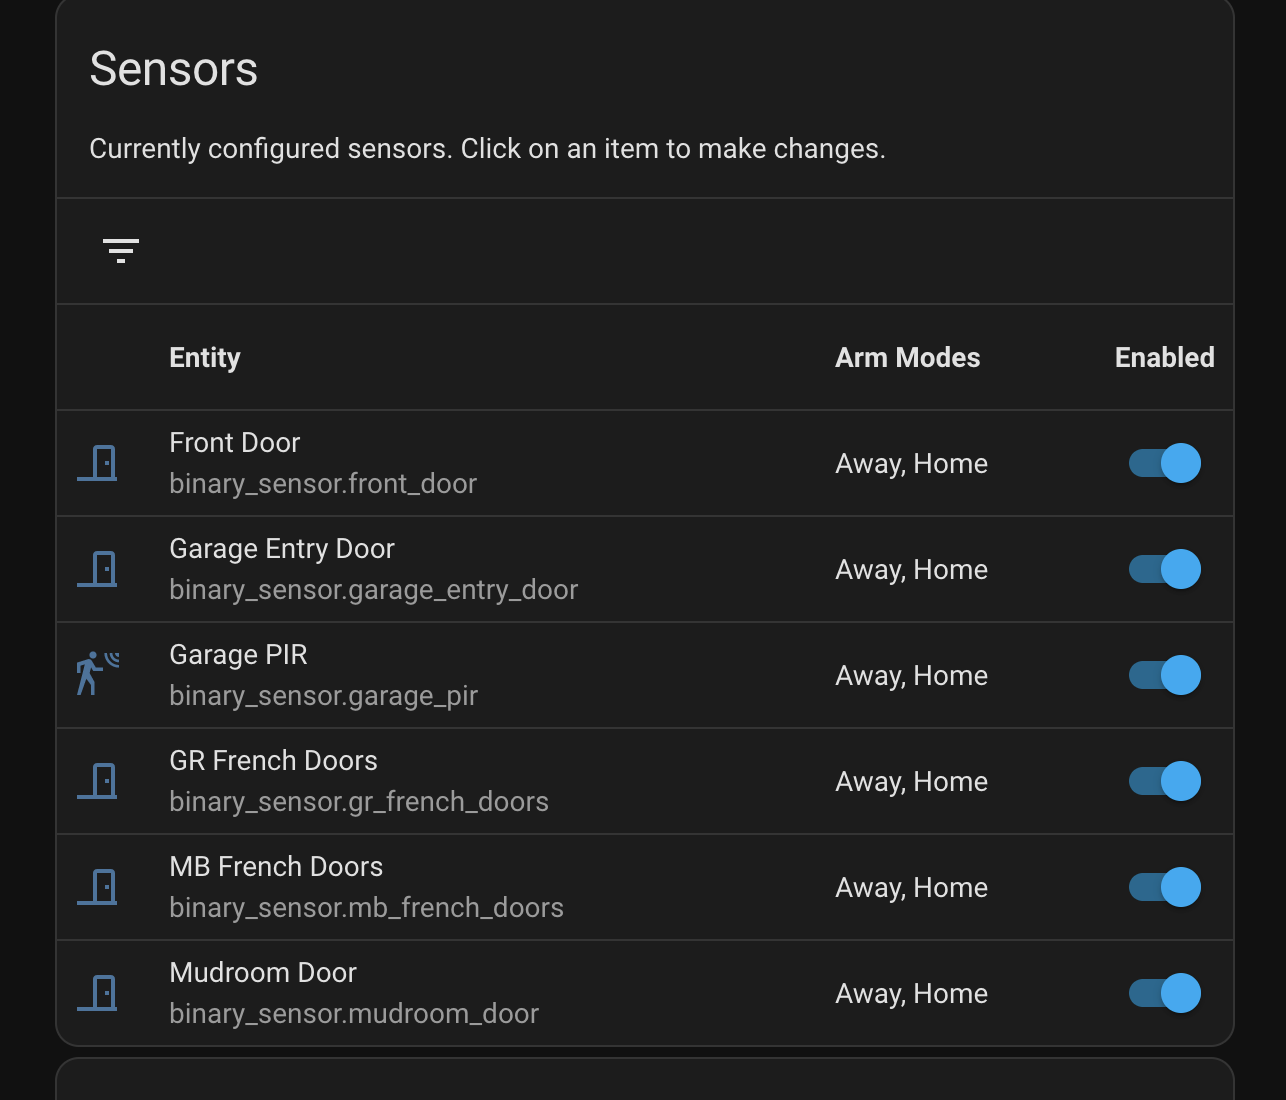1286x1100 pixels.
Task: Click the Enabled column header
Action: pos(1164,357)
